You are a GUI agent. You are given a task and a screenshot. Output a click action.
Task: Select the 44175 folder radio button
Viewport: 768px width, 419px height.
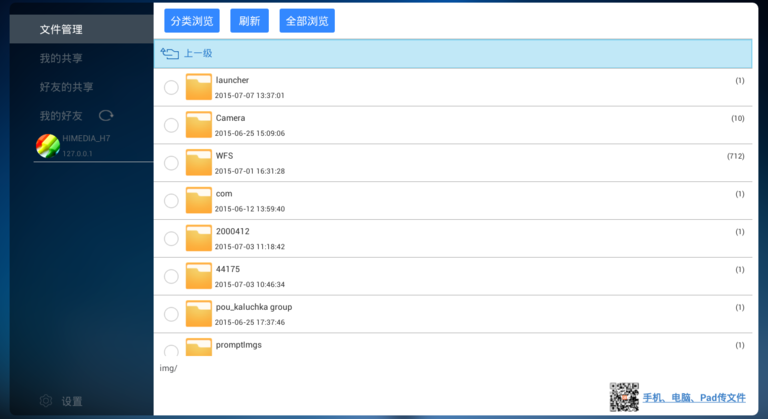[x=171, y=276]
